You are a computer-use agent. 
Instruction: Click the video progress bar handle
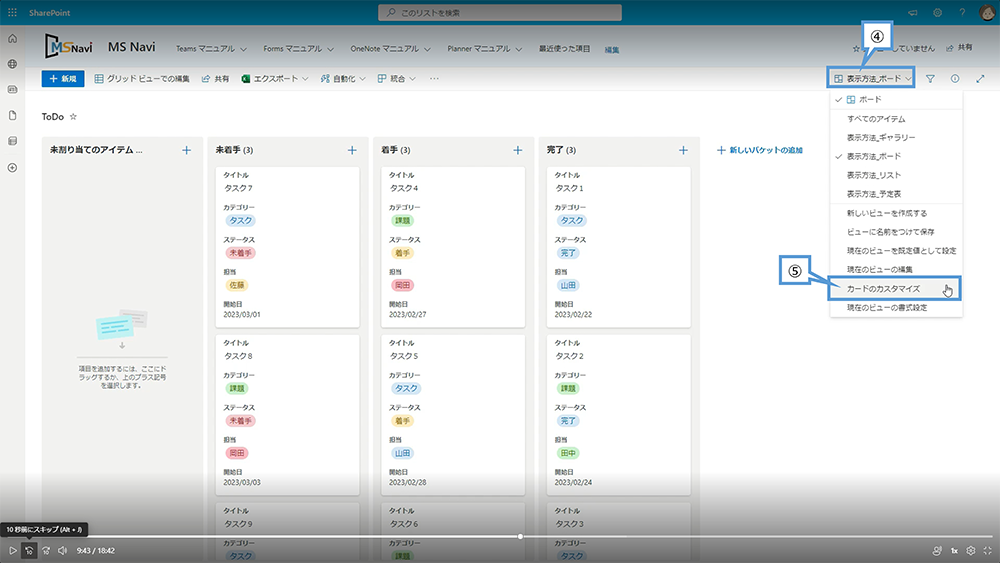coord(520,537)
